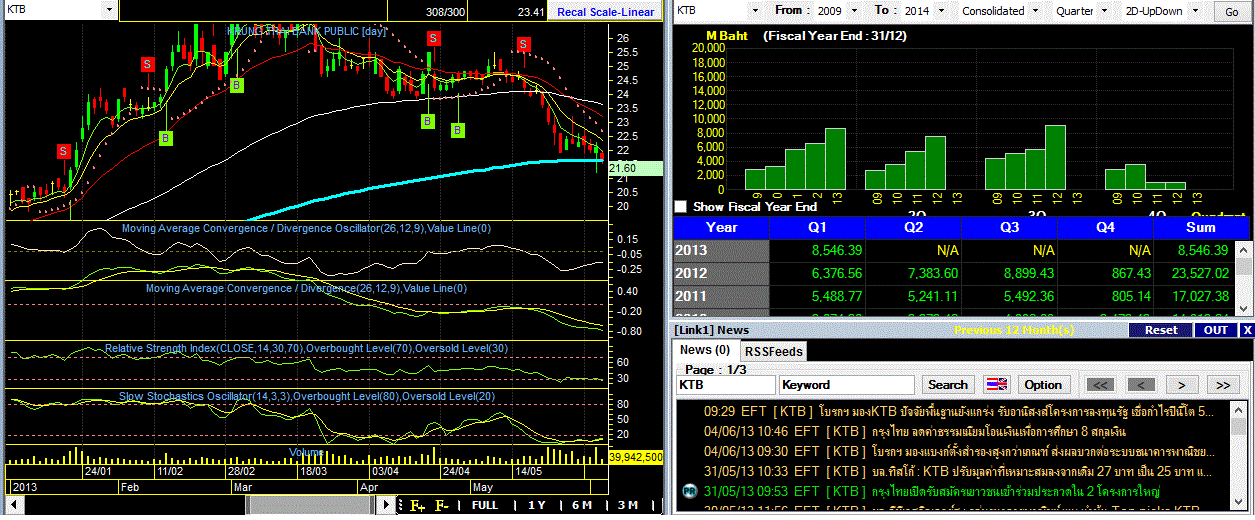Viewport: 1255px width, 520px height.
Task: Click the Q1 column header
Action: (815, 227)
